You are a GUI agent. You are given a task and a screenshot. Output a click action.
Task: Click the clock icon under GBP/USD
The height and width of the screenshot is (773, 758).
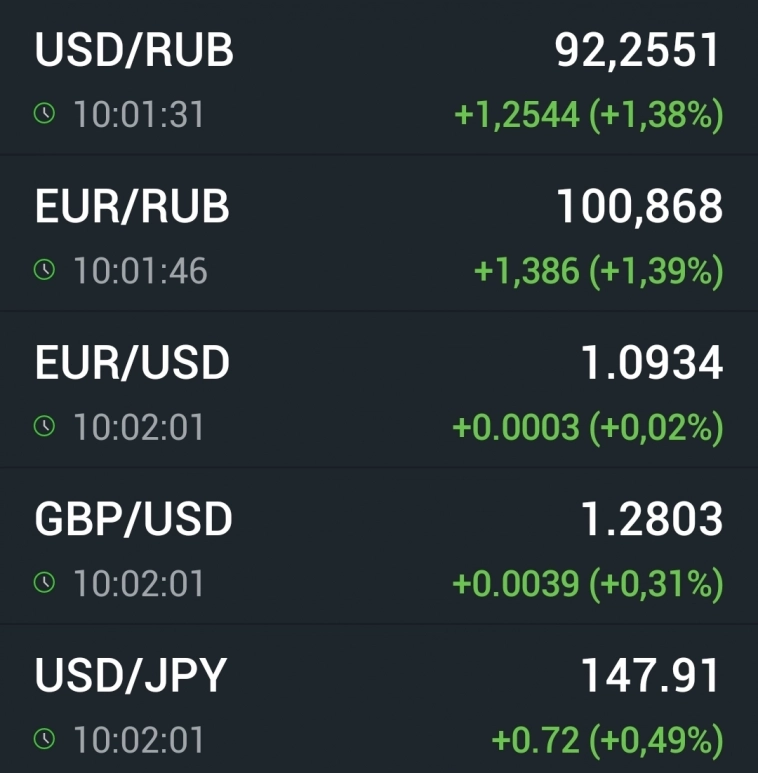tap(44, 583)
